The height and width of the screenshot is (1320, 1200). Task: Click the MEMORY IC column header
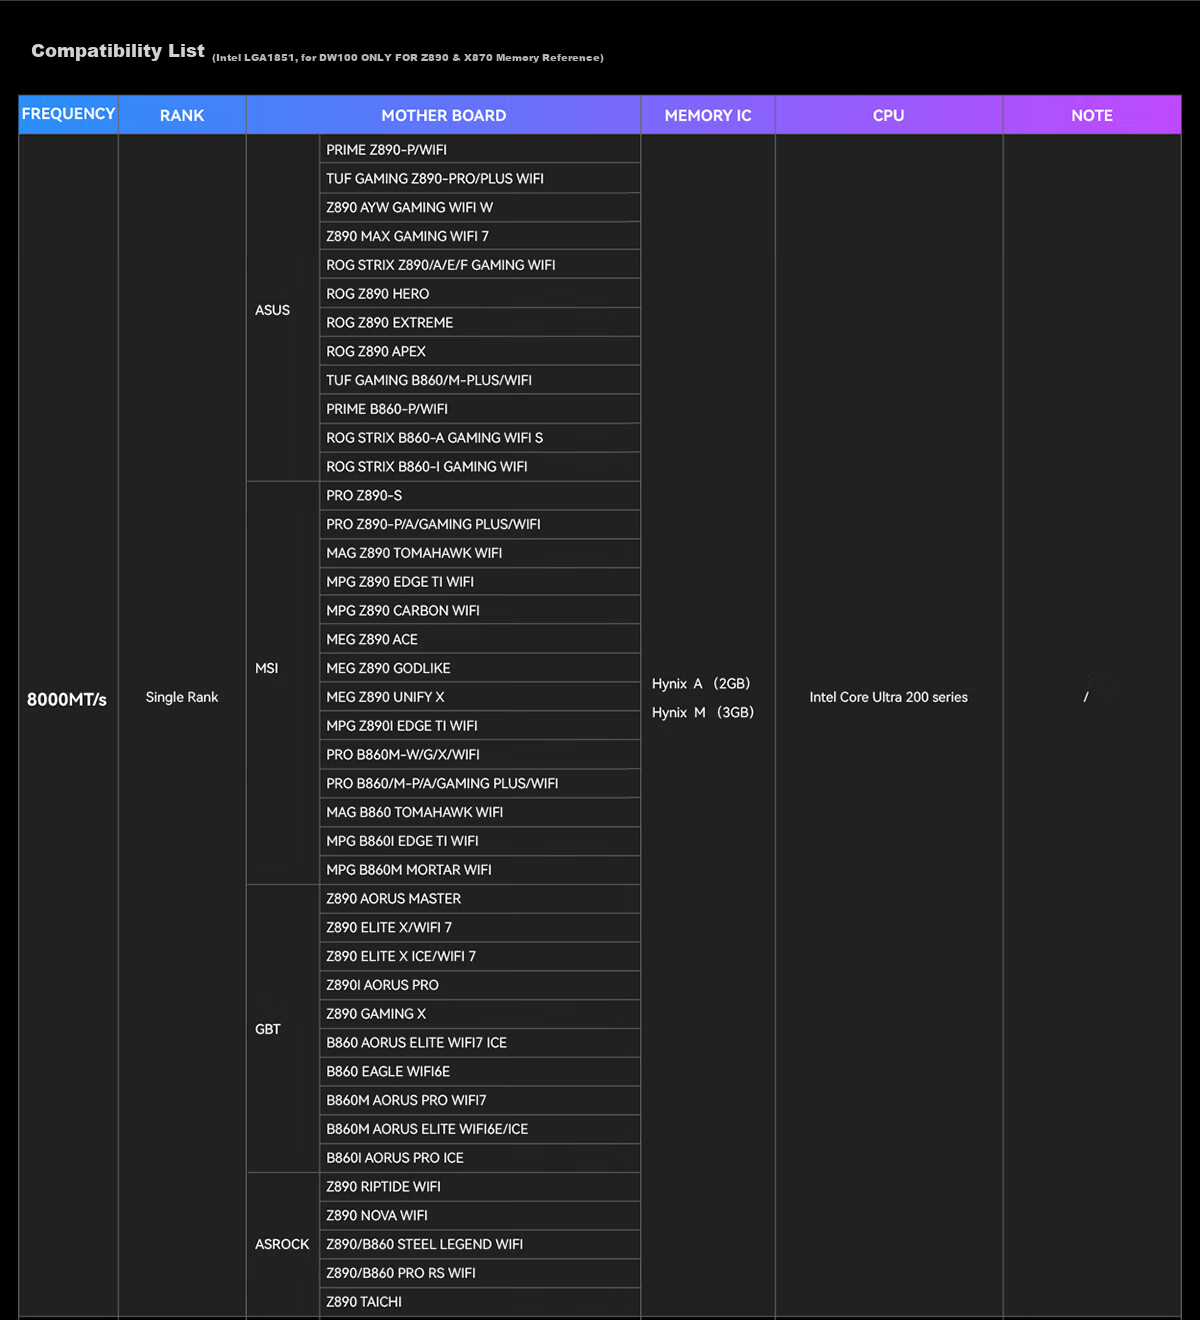pos(708,115)
